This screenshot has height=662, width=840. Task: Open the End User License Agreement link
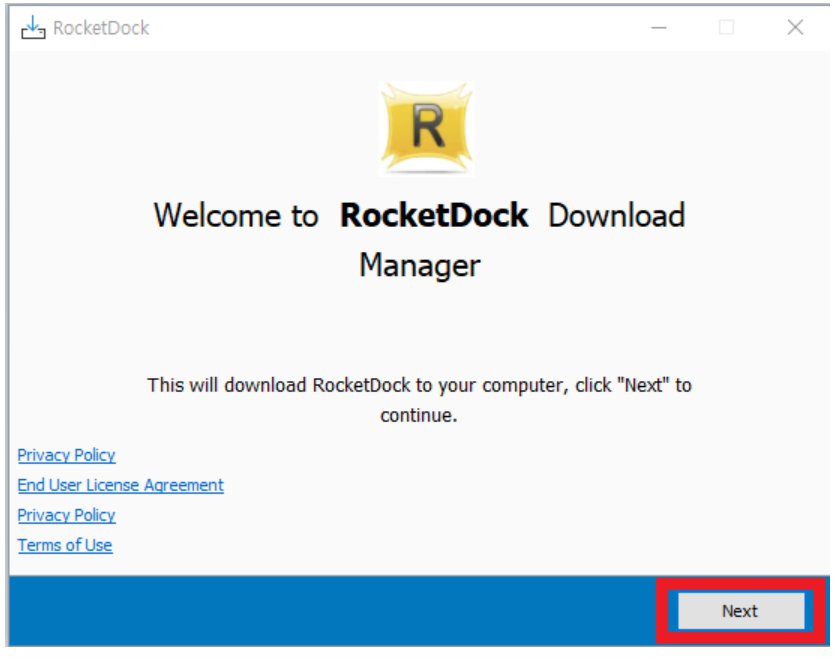tap(121, 485)
